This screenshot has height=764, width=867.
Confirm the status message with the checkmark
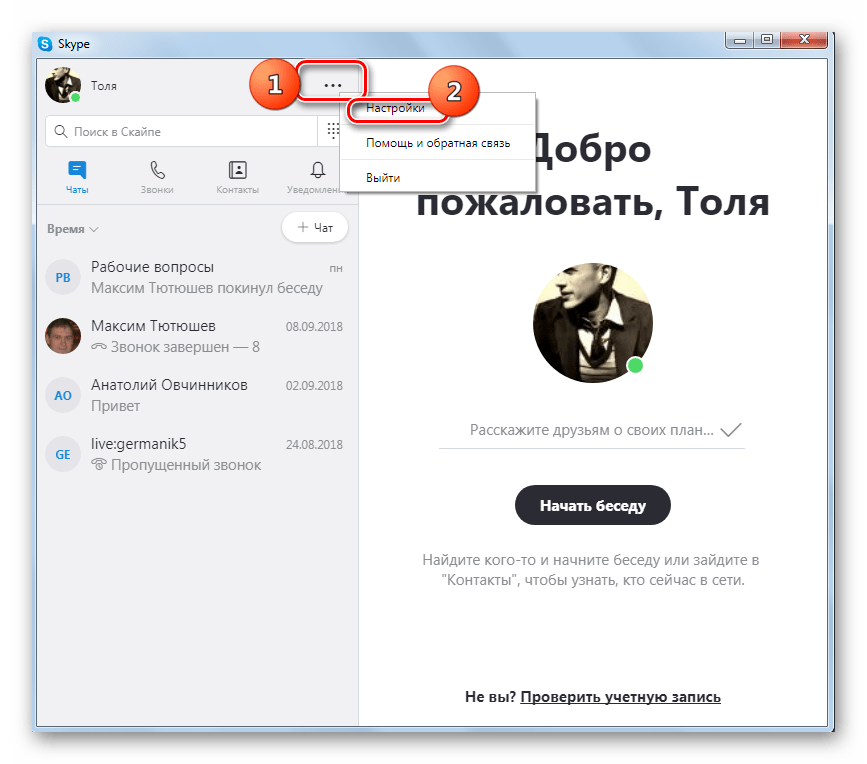[731, 430]
